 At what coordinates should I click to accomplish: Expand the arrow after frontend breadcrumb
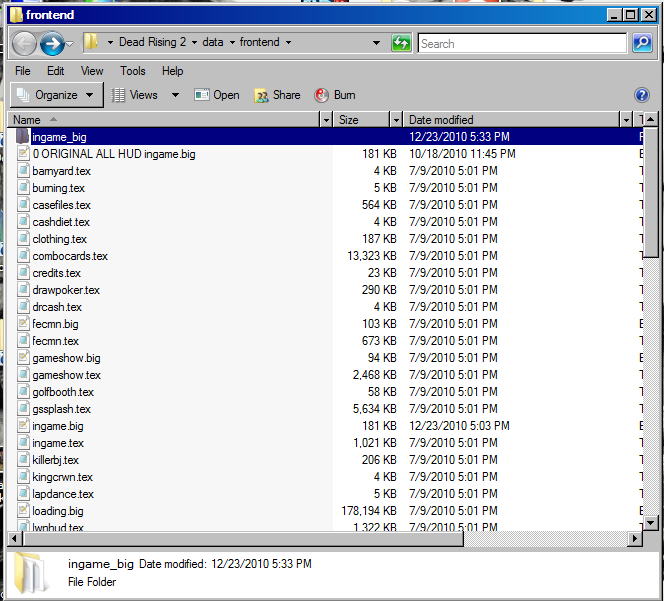coord(288,43)
